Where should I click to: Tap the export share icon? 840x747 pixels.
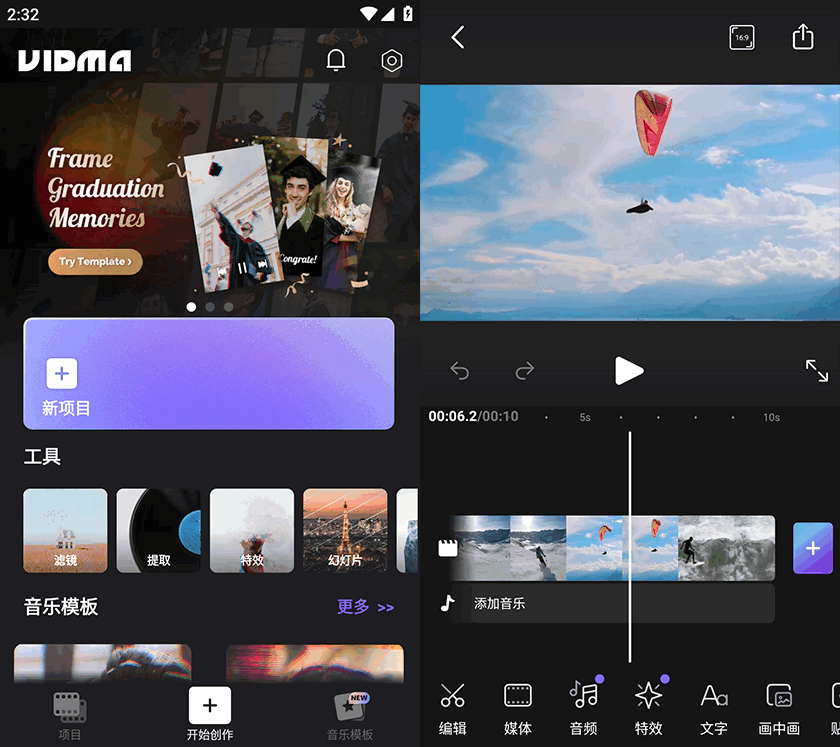pyautogui.click(x=803, y=38)
